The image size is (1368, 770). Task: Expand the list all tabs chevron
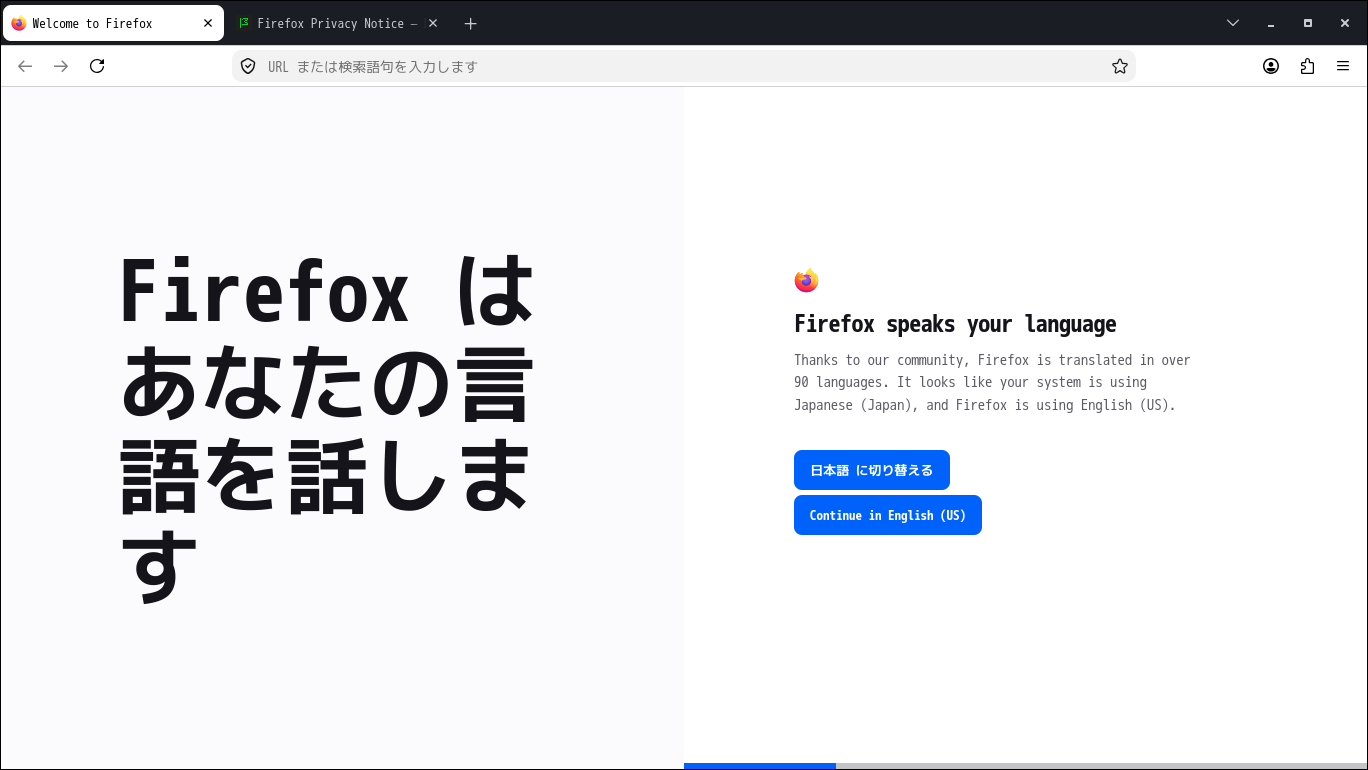click(x=1233, y=23)
